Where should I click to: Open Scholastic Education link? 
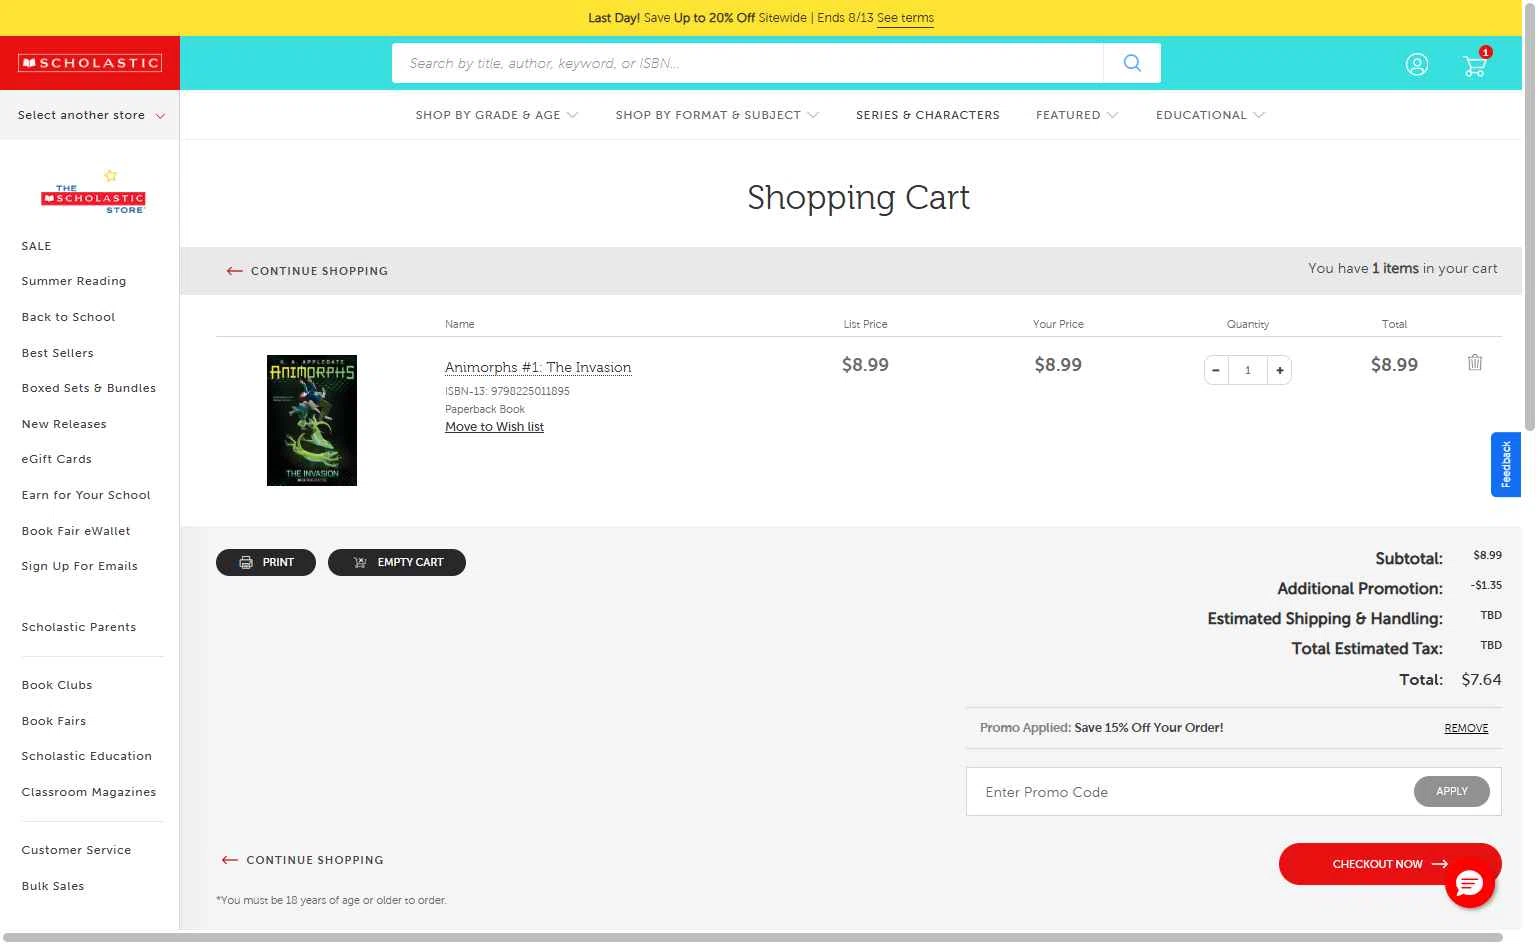(87, 757)
